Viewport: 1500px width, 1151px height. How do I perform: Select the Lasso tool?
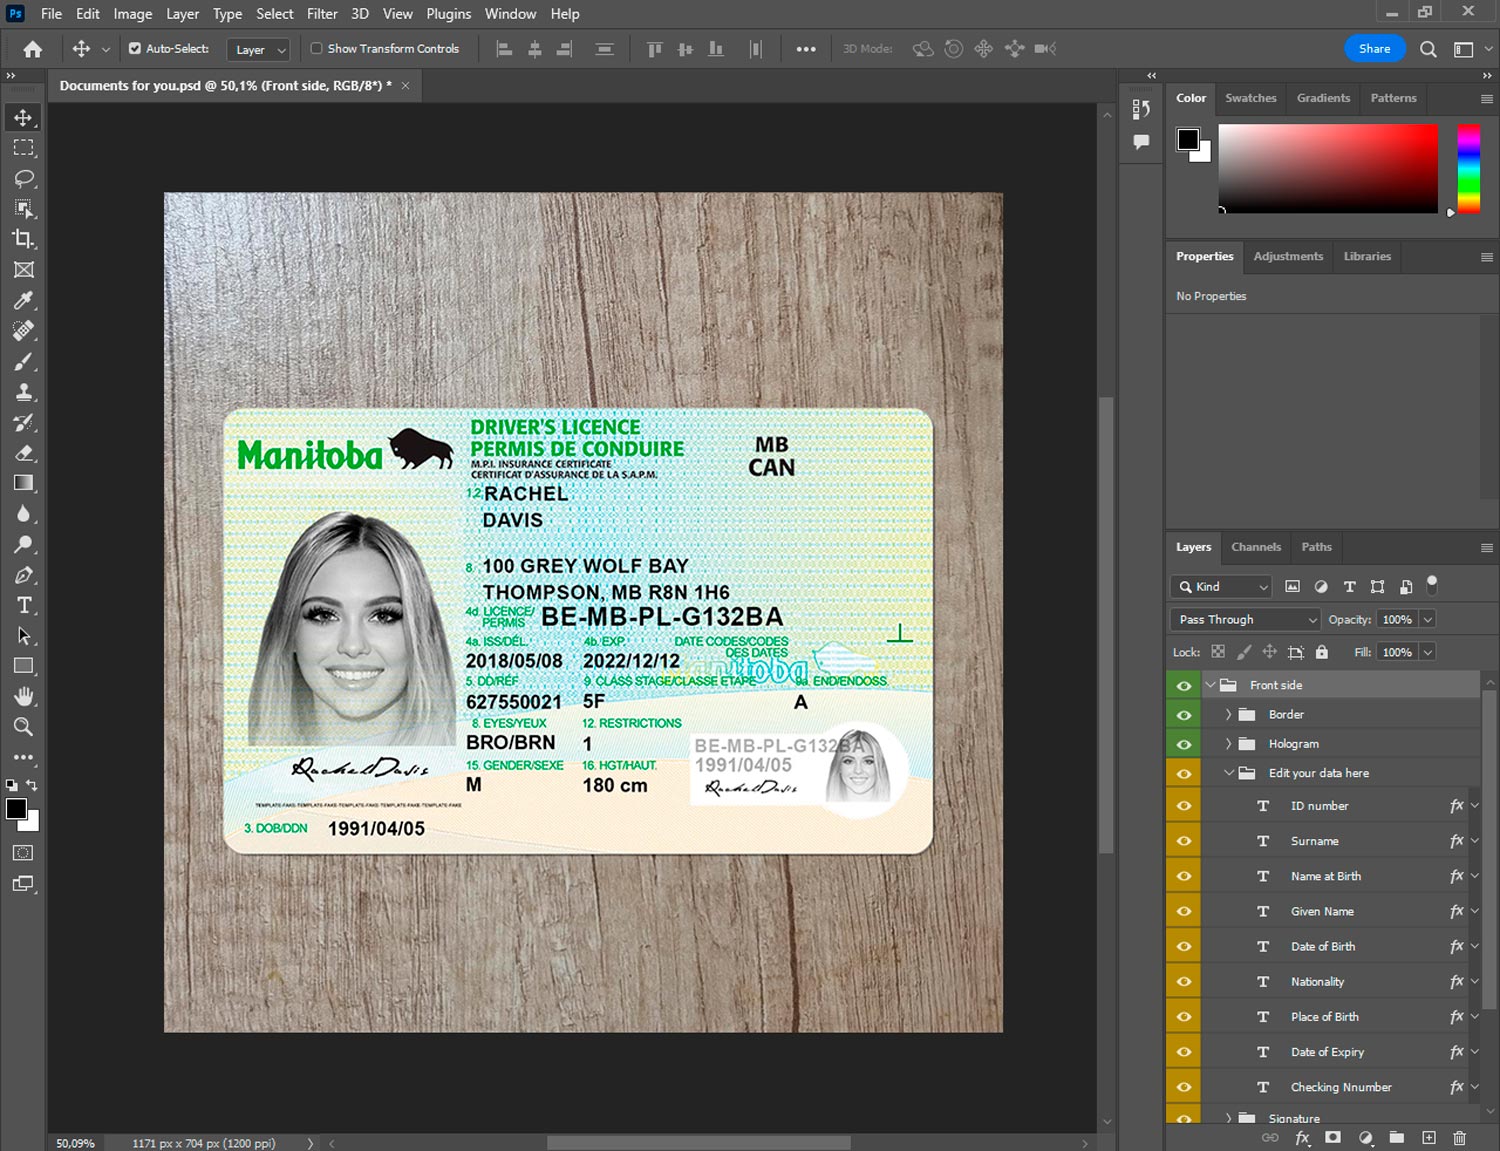pyautogui.click(x=23, y=178)
